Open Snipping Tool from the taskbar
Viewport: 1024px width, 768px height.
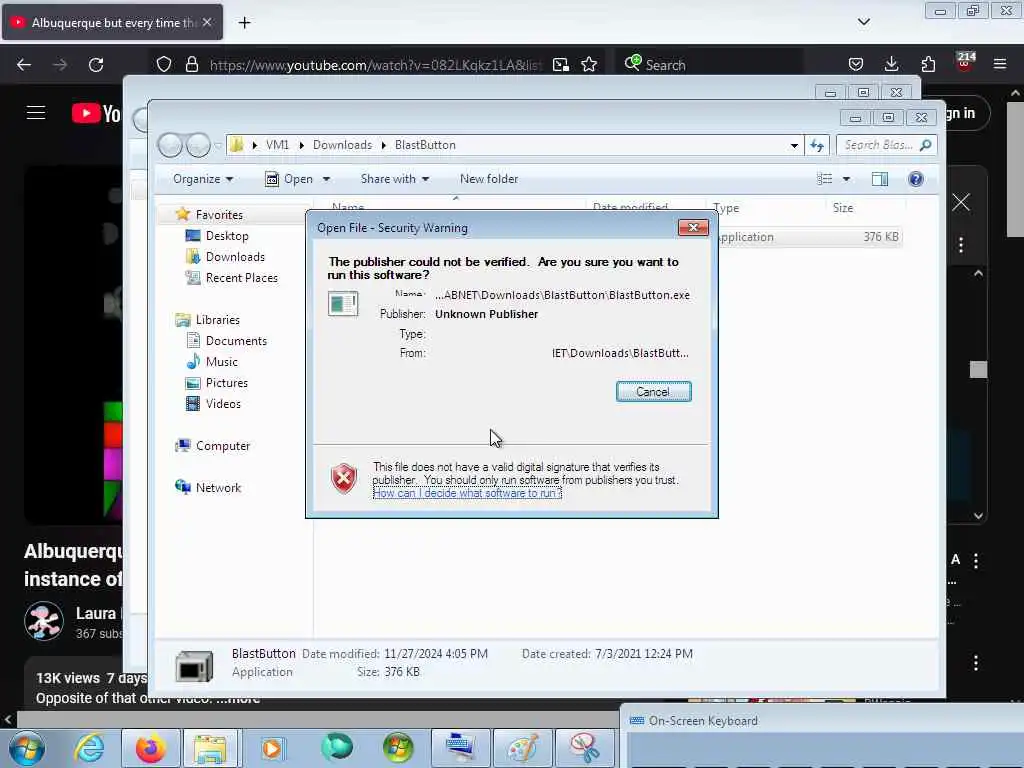(584, 748)
